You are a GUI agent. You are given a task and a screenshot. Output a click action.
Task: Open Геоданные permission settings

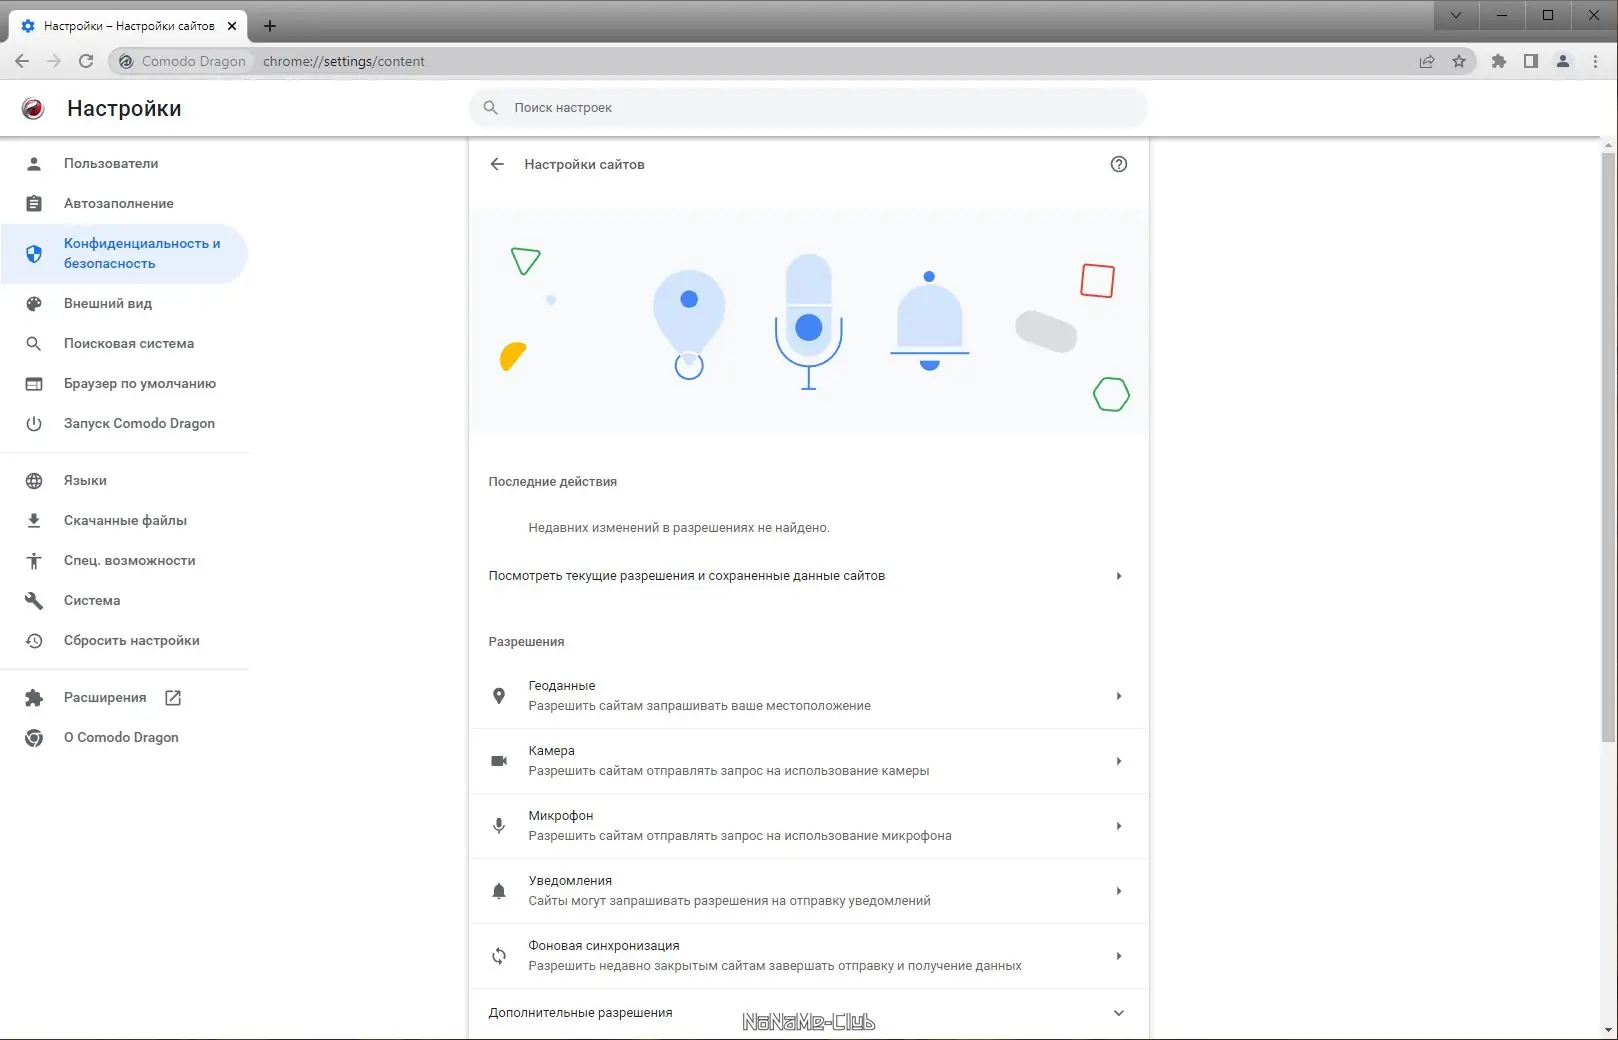pyautogui.click(x=808, y=696)
